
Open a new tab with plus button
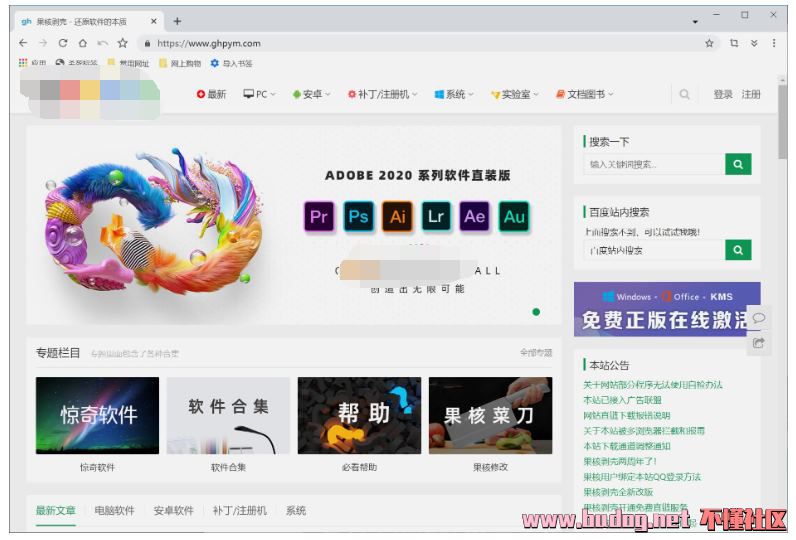coord(177,21)
